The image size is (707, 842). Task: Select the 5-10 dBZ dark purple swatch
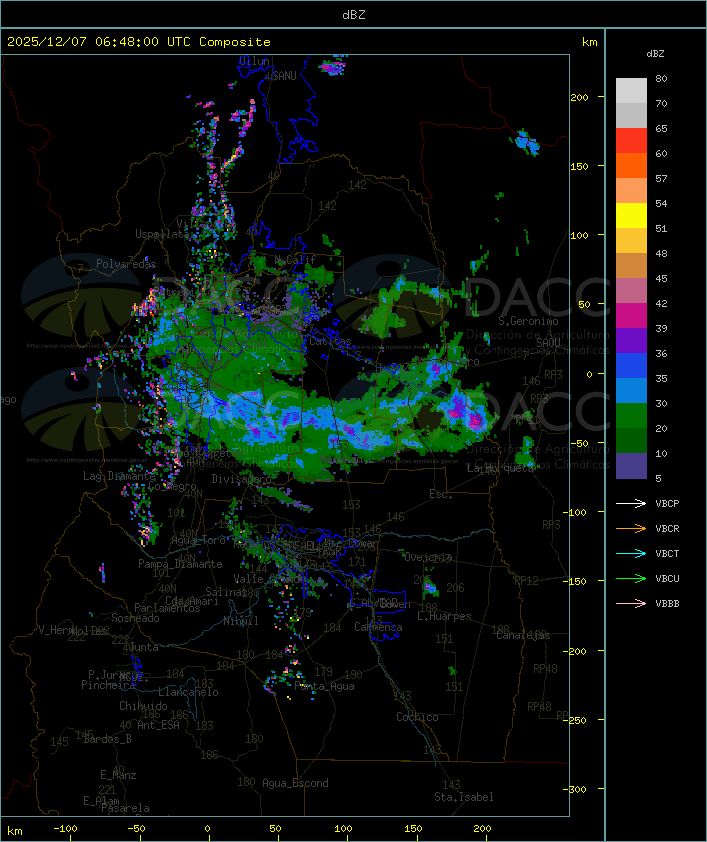click(631, 466)
